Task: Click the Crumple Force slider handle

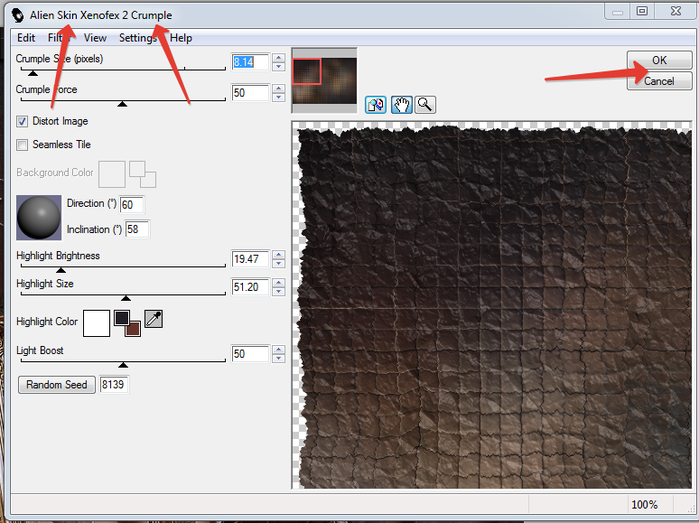Action: coord(122,104)
